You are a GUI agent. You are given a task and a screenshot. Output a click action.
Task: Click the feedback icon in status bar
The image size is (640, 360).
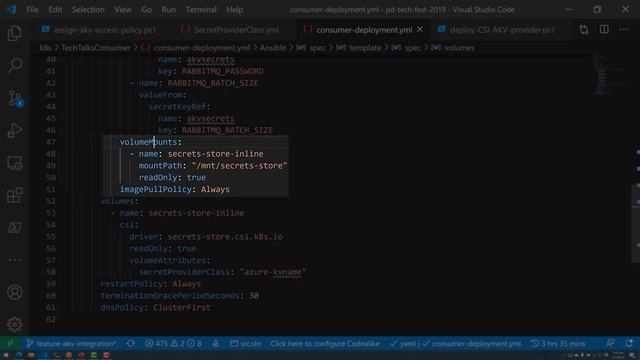coord(610,344)
